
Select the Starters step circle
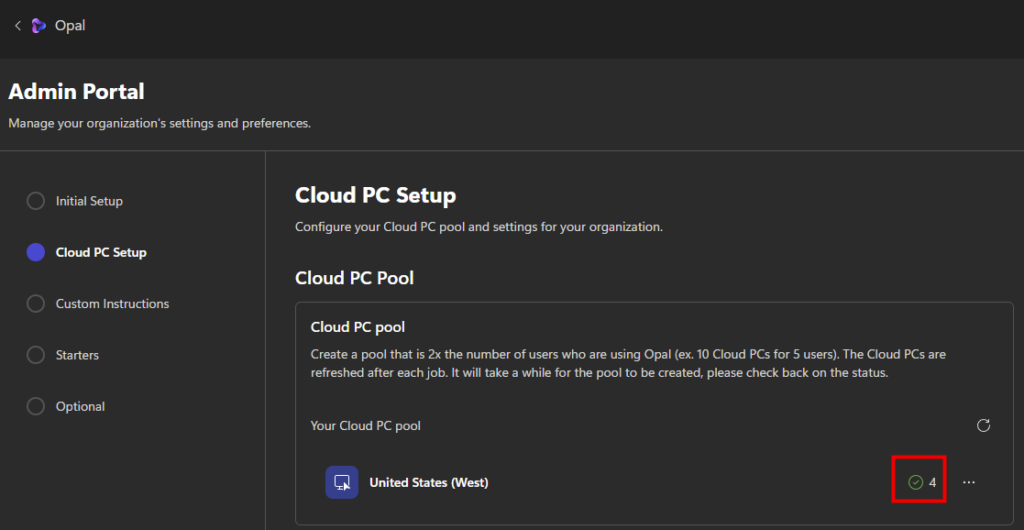coord(36,355)
